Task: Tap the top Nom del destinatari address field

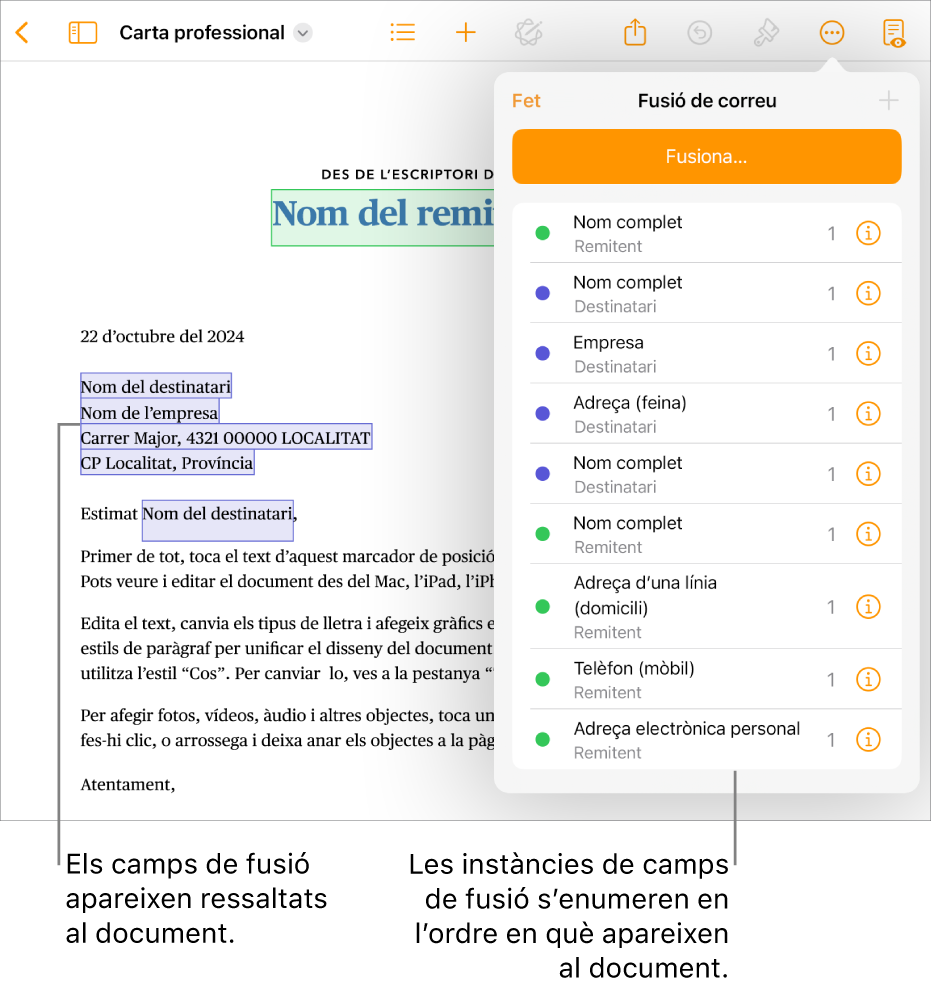Action: pyautogui.click(x=155, y=386)
